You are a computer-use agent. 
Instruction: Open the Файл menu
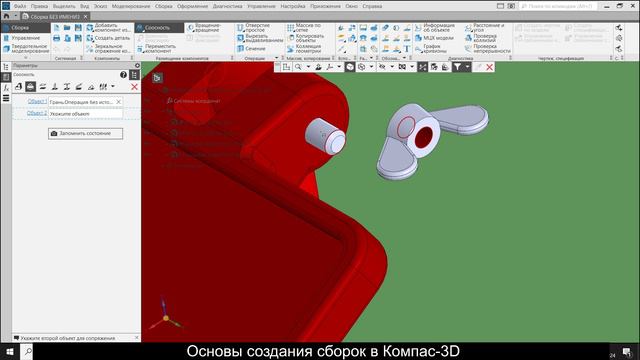click(x=20, y=6)
